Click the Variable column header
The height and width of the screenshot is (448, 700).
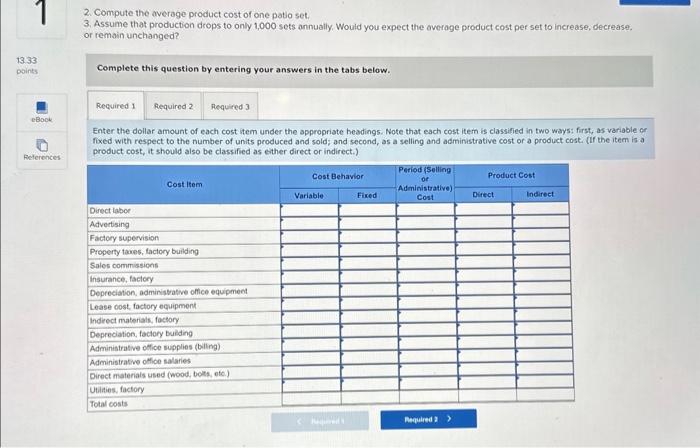click(x=309, y=195)
